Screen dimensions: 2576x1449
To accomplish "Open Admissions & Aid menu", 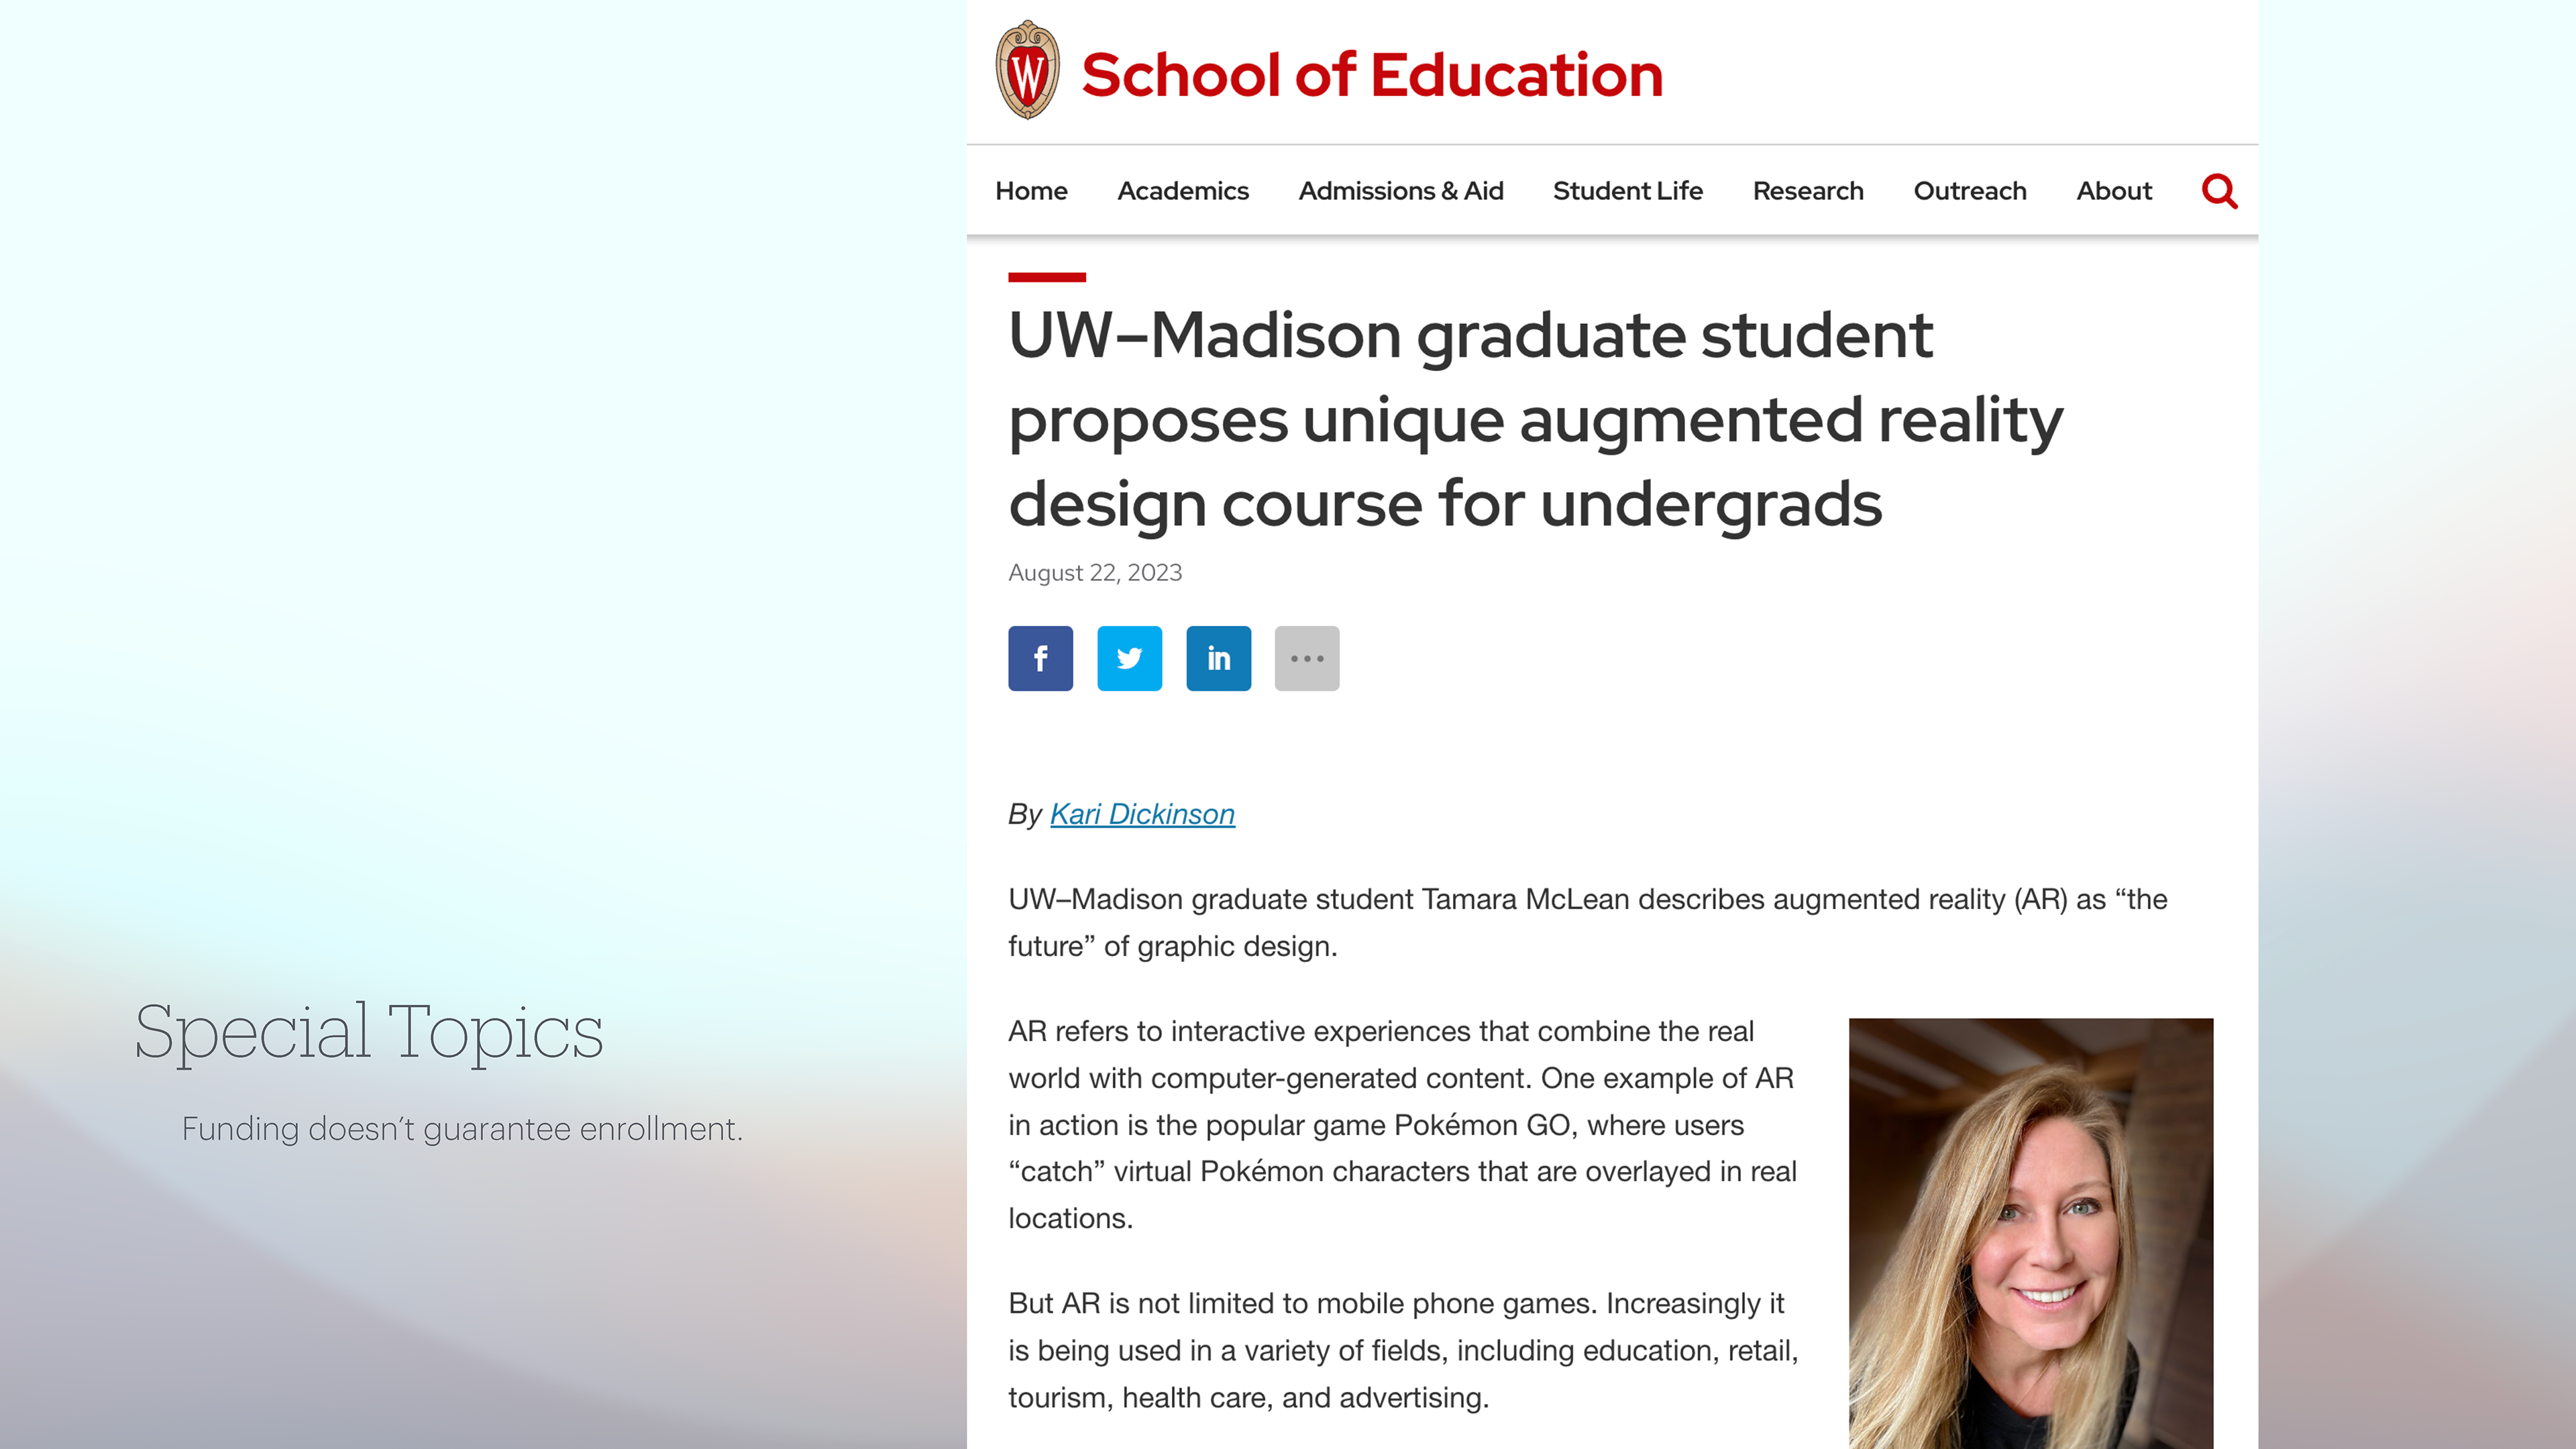I will [1400, 191].
